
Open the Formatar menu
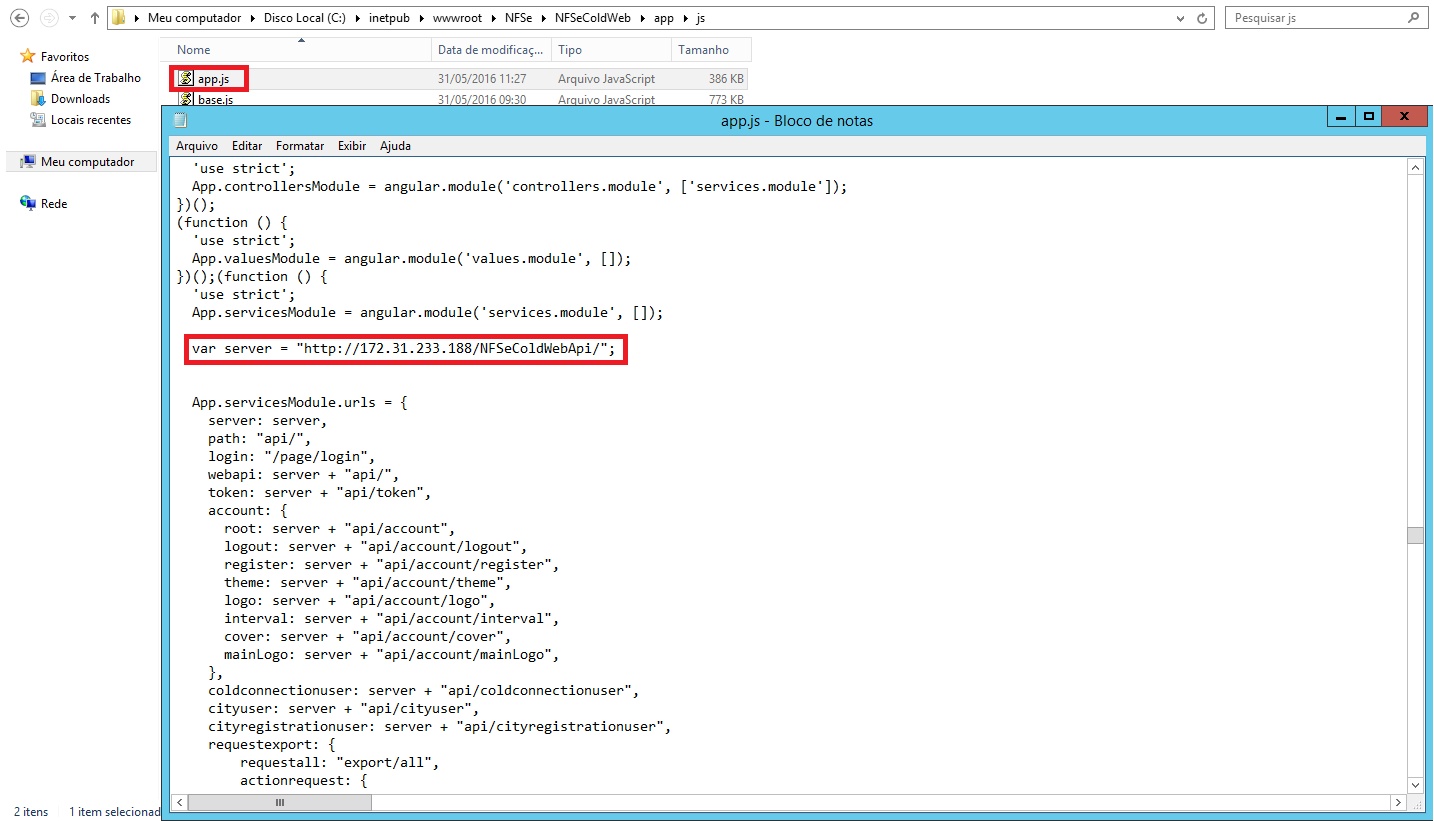click(x=300, y=146)
